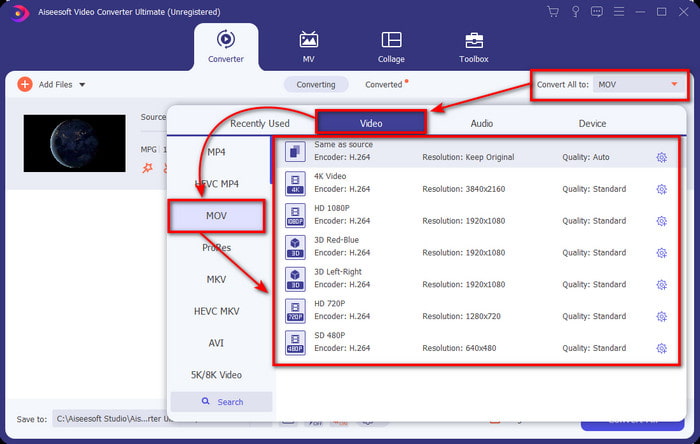This screenshot has height=444, width=700.
Task: Open settings gear for 3D Red-Blue
Action: click(662, 253)
